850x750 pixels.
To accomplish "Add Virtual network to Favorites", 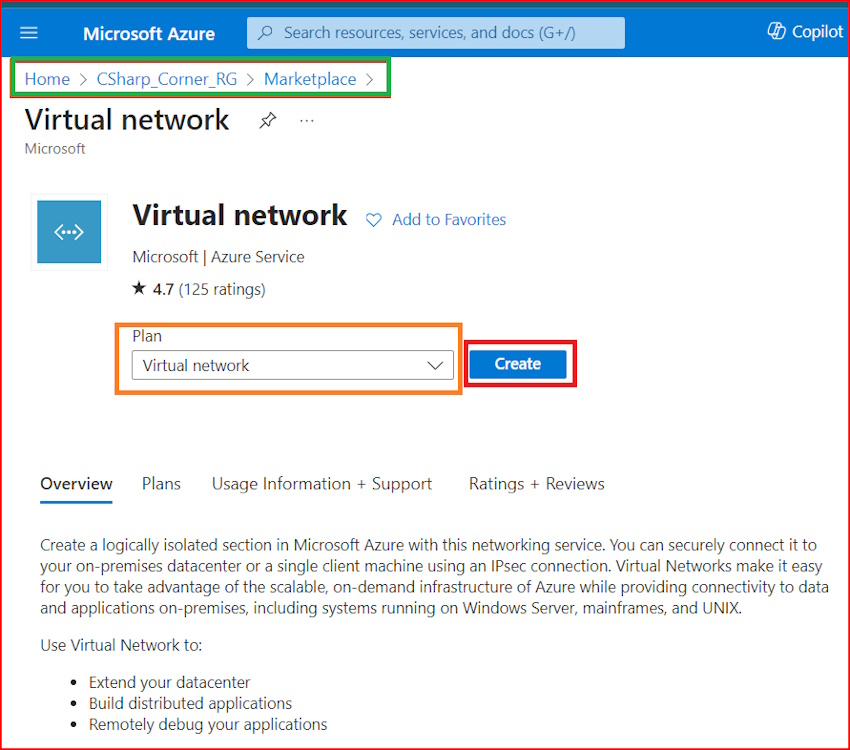I will coord(448,219).
